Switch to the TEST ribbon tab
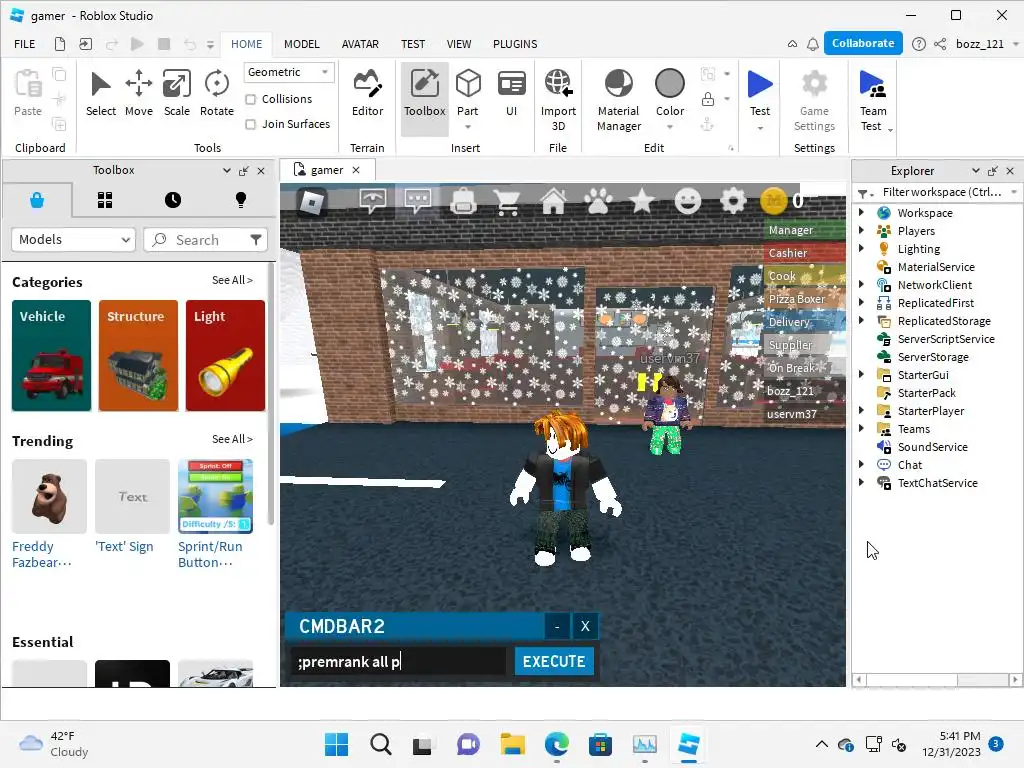This screenshot has width=1024, height=768. [x=413, y=44]
